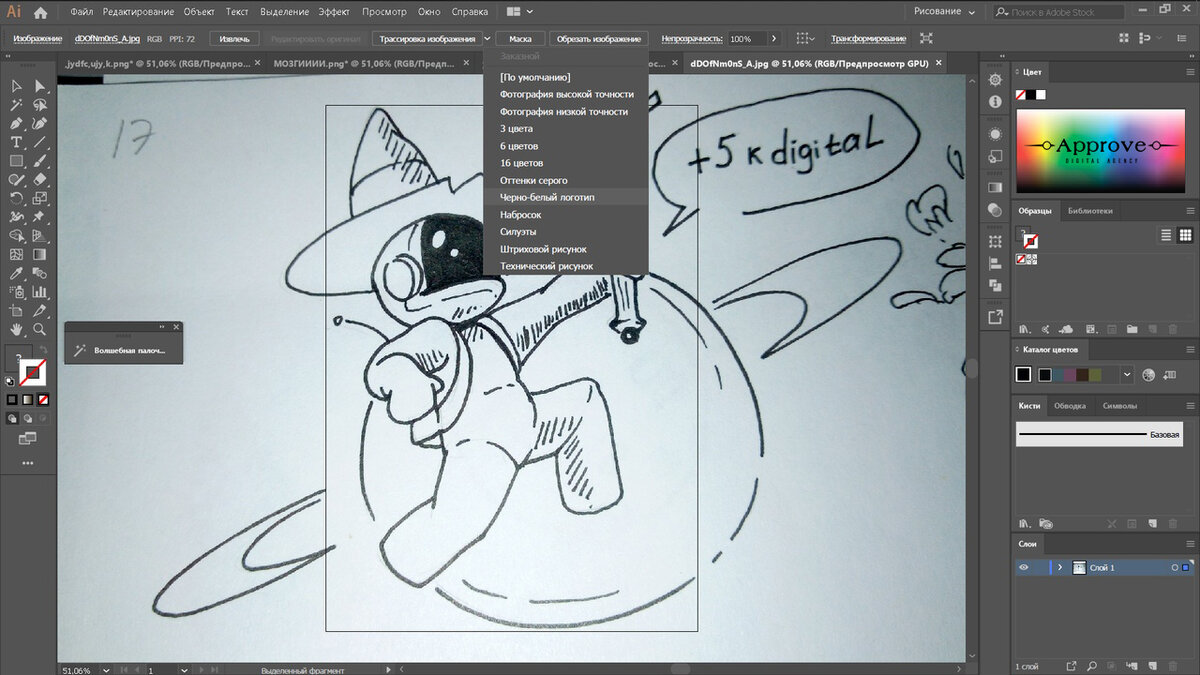Image resolution: width=1200 pixels, height=675 pixels.
Task: Open the Align panel icon
Action: coord(995,264)
